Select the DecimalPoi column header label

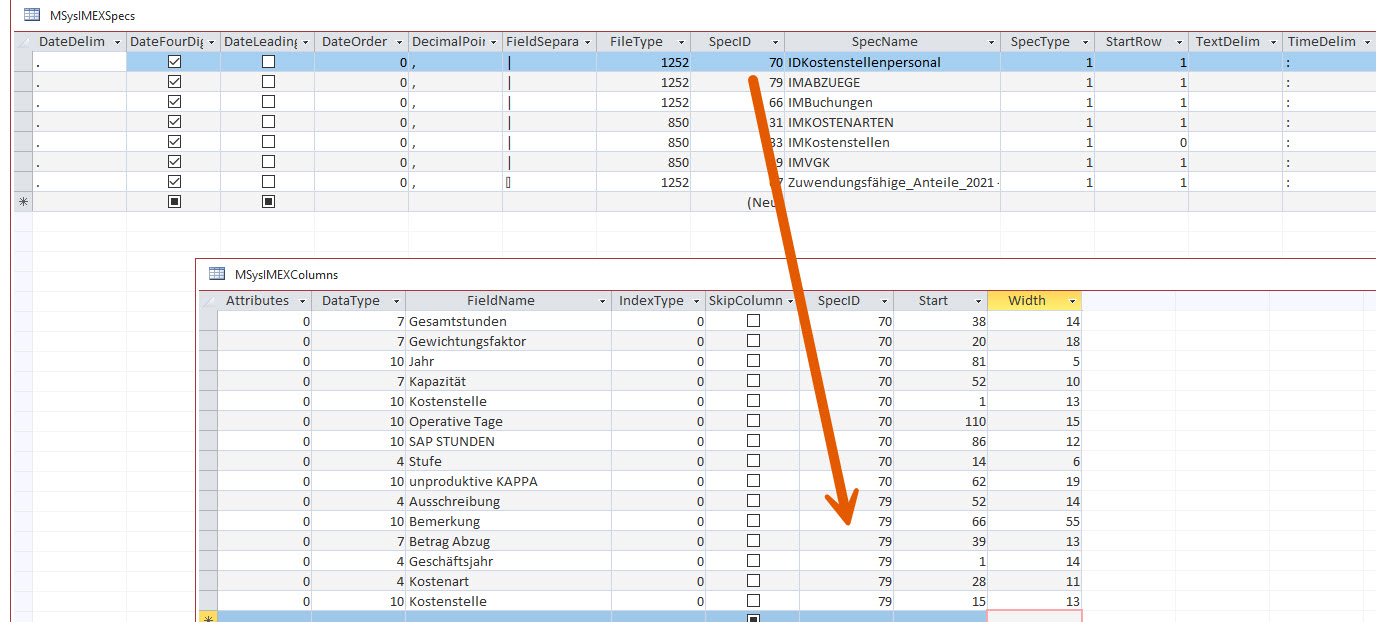[448, 42]
